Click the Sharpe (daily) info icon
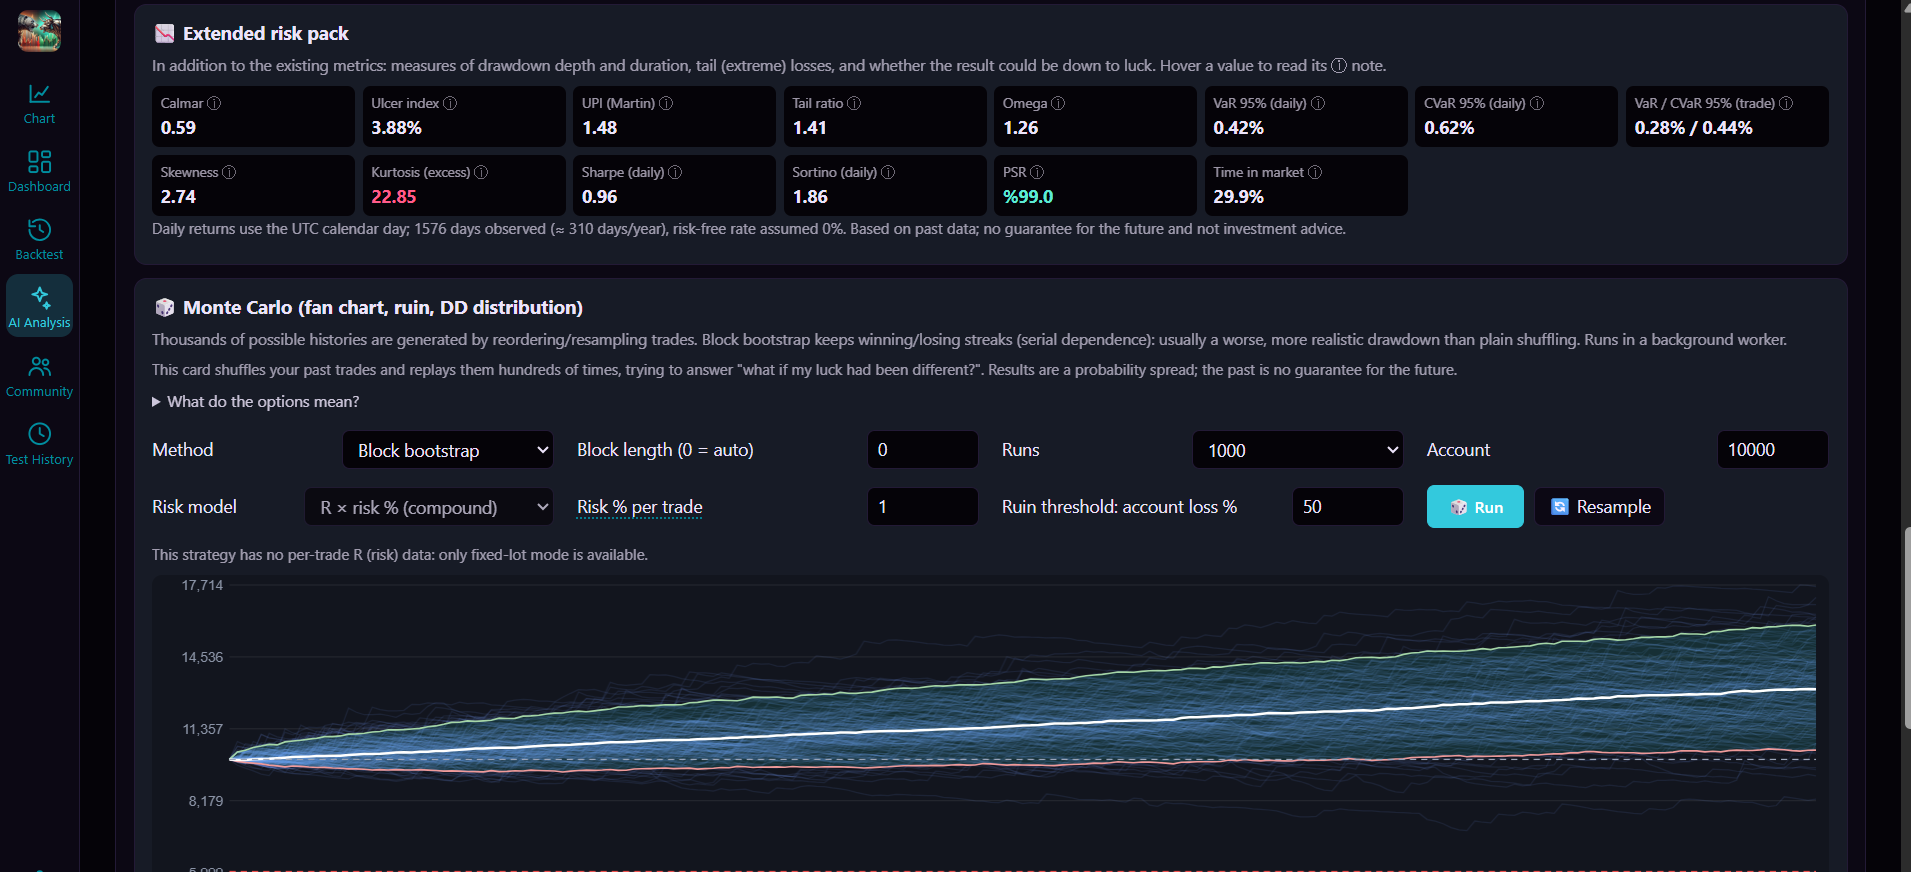The height and width of the screenshot is (872, 1911). tap(675, 172)
